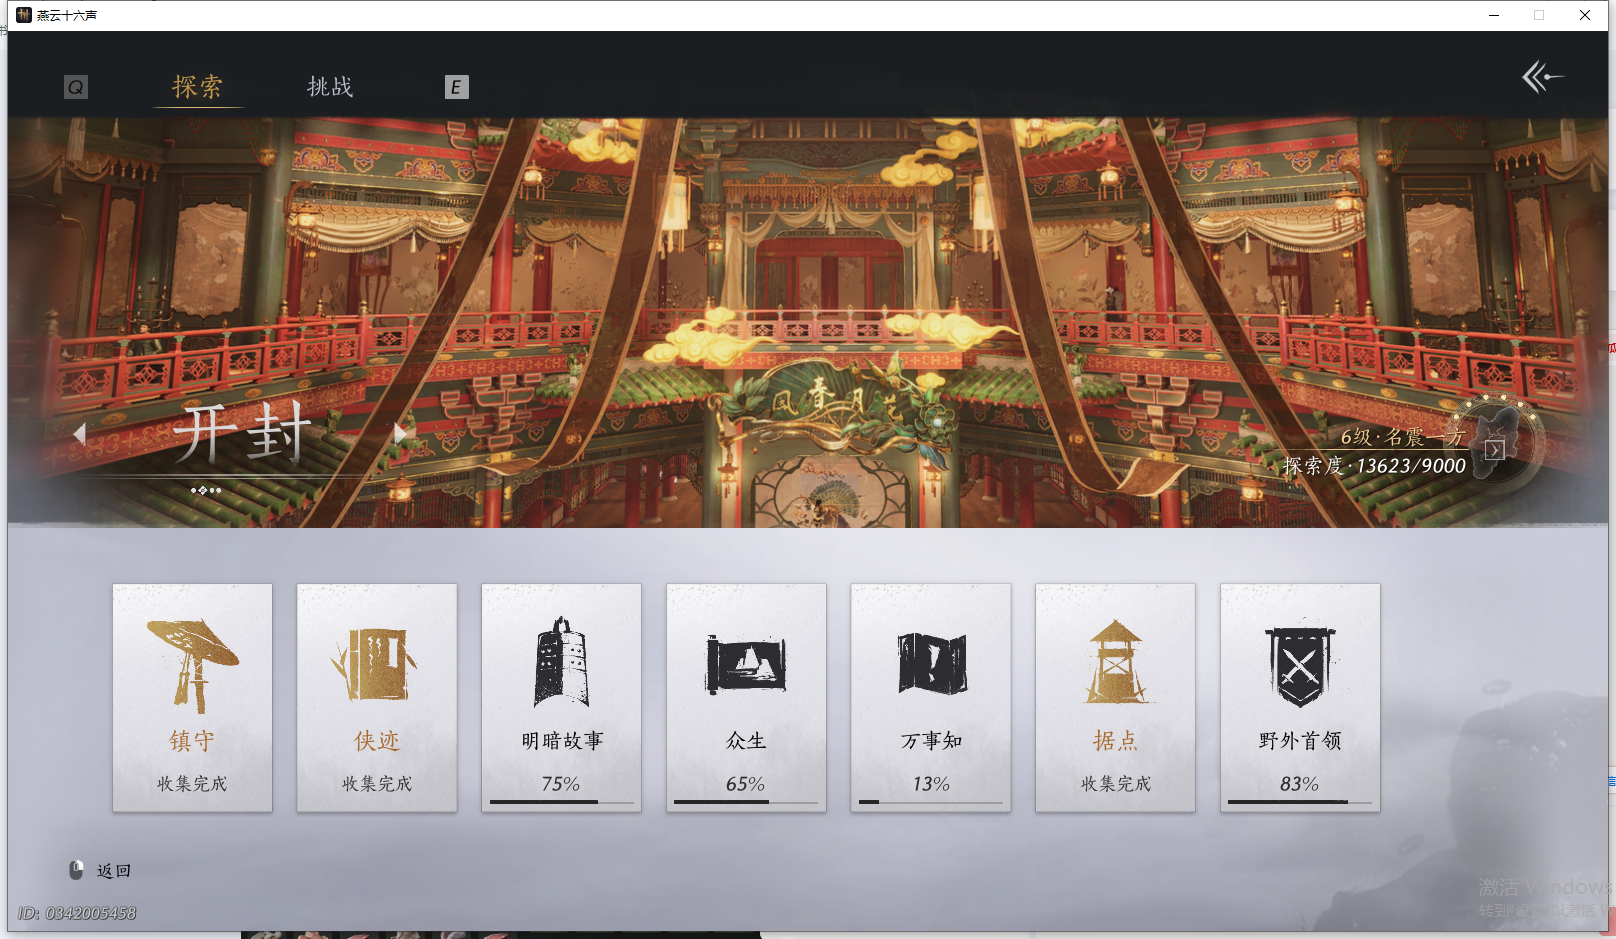The width and height of the screenshot is (1616, 939).
Task: Click the Q key indicator icon
Action: pyautogui.click(x=75, y=87)
